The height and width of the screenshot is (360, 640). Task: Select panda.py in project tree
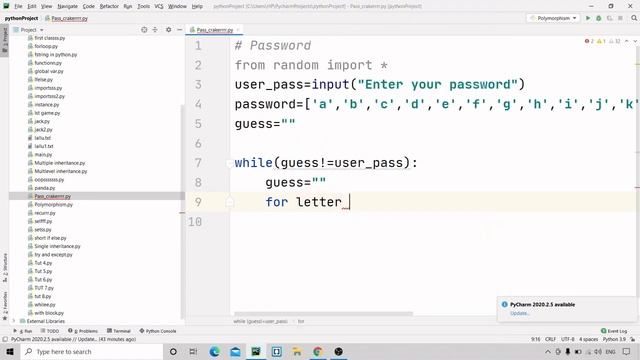point(41,188)
